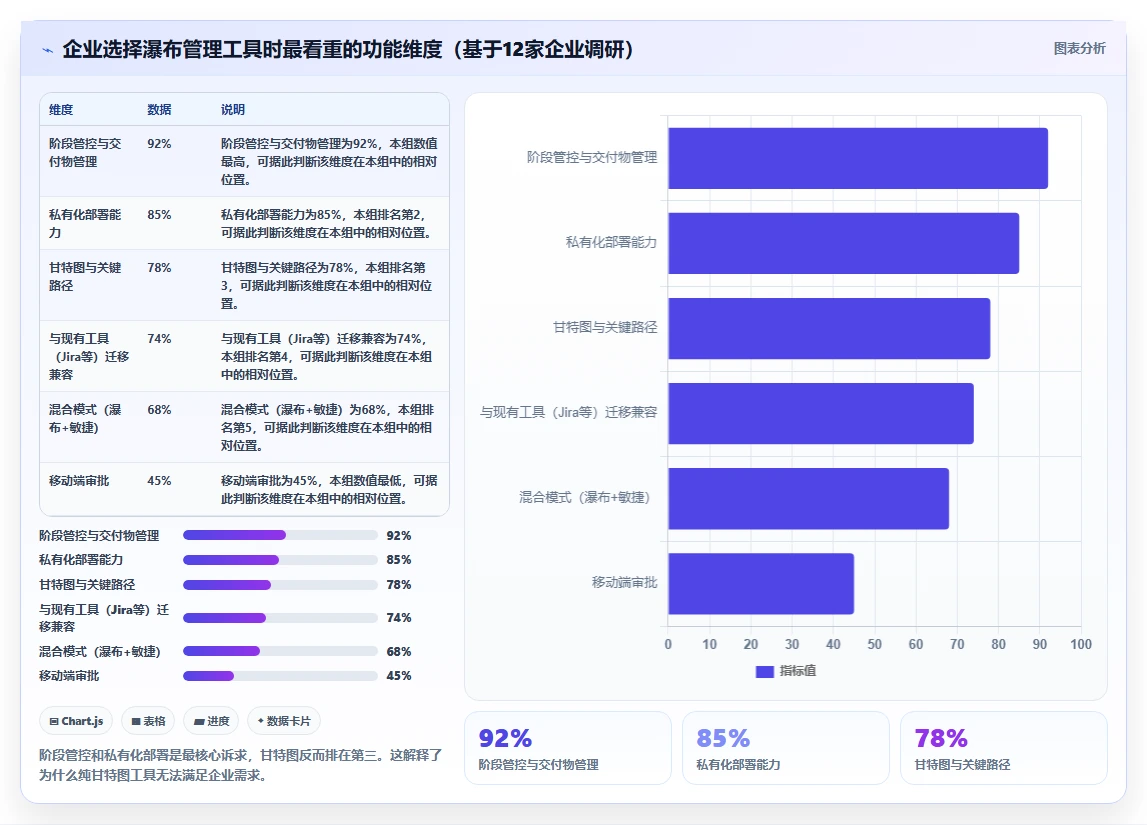Click the chart title 企业选择瀑布管理工具时最看重的功能维度

click(x=347, y=49)
